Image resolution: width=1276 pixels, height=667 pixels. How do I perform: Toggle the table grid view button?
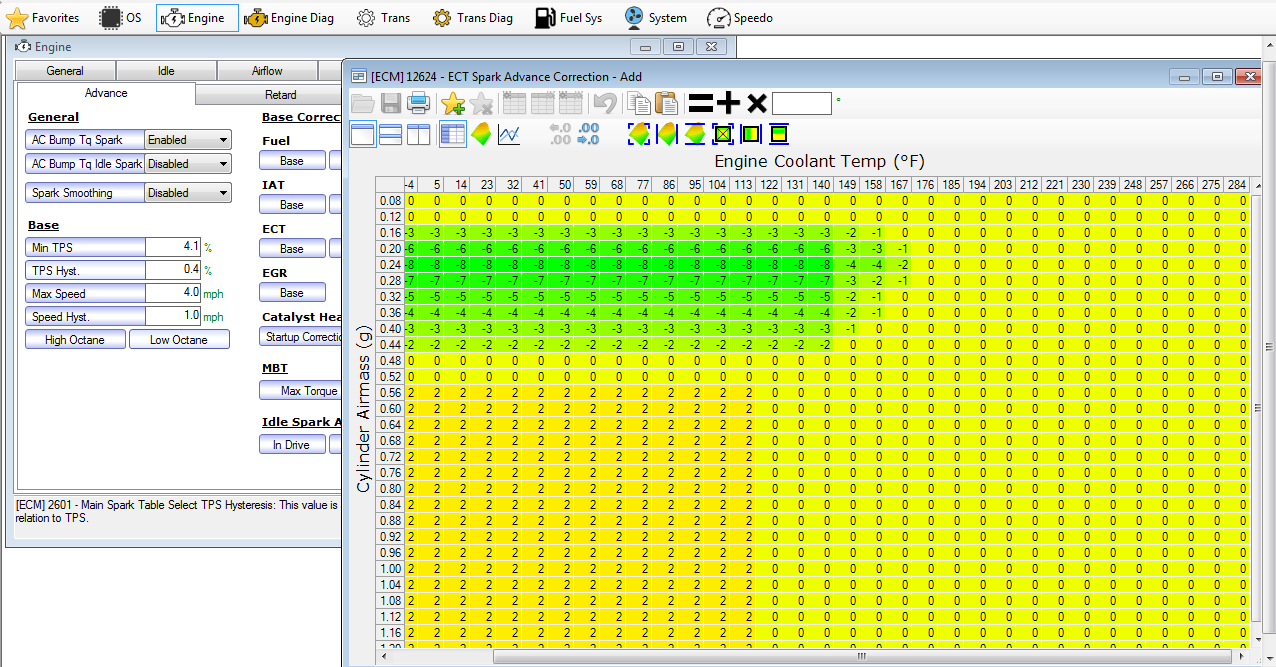453,134
